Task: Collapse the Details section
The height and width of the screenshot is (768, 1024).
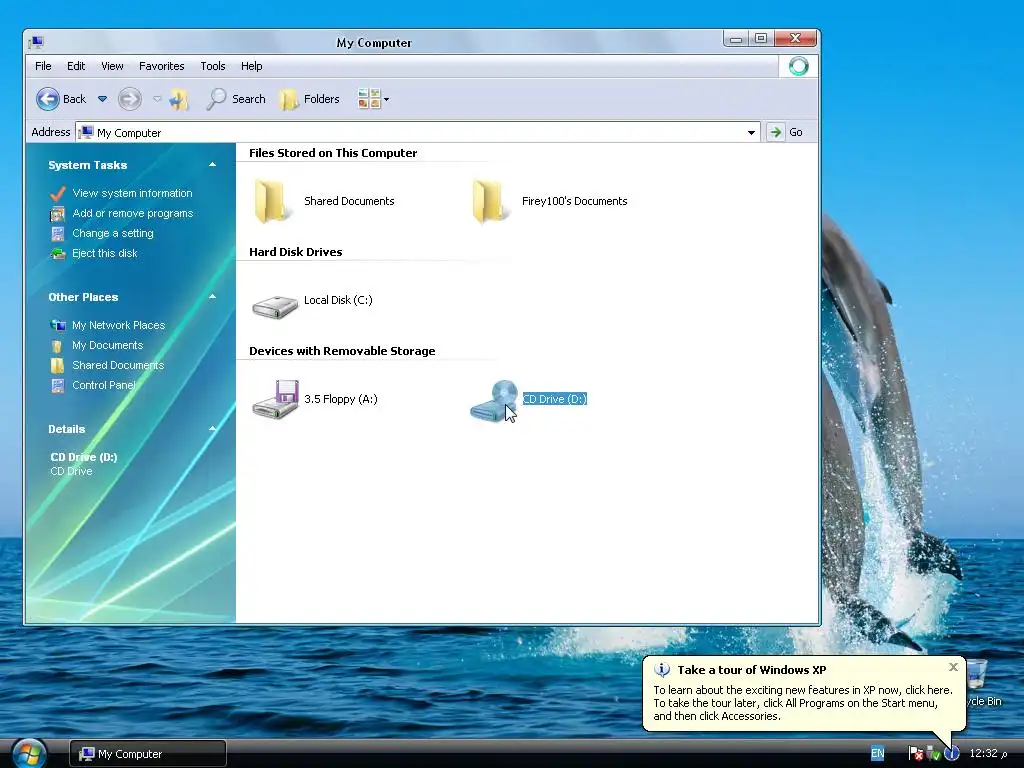Action: [x=212, y=428]
